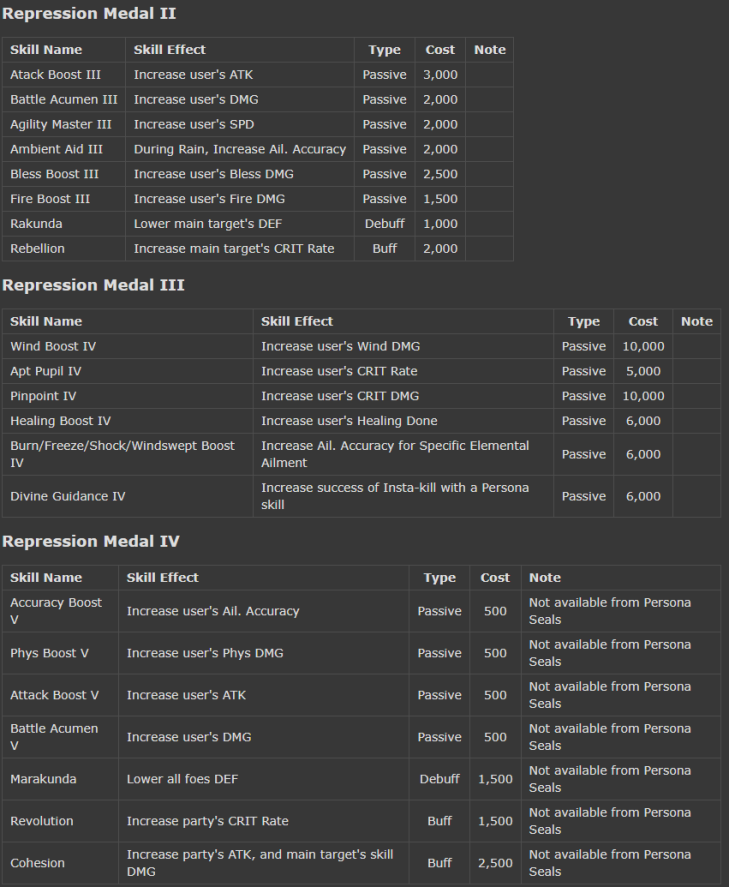Select 'Wind Boost IV' skill name
This screenshot has width=729, height=887.
point(53,346)
